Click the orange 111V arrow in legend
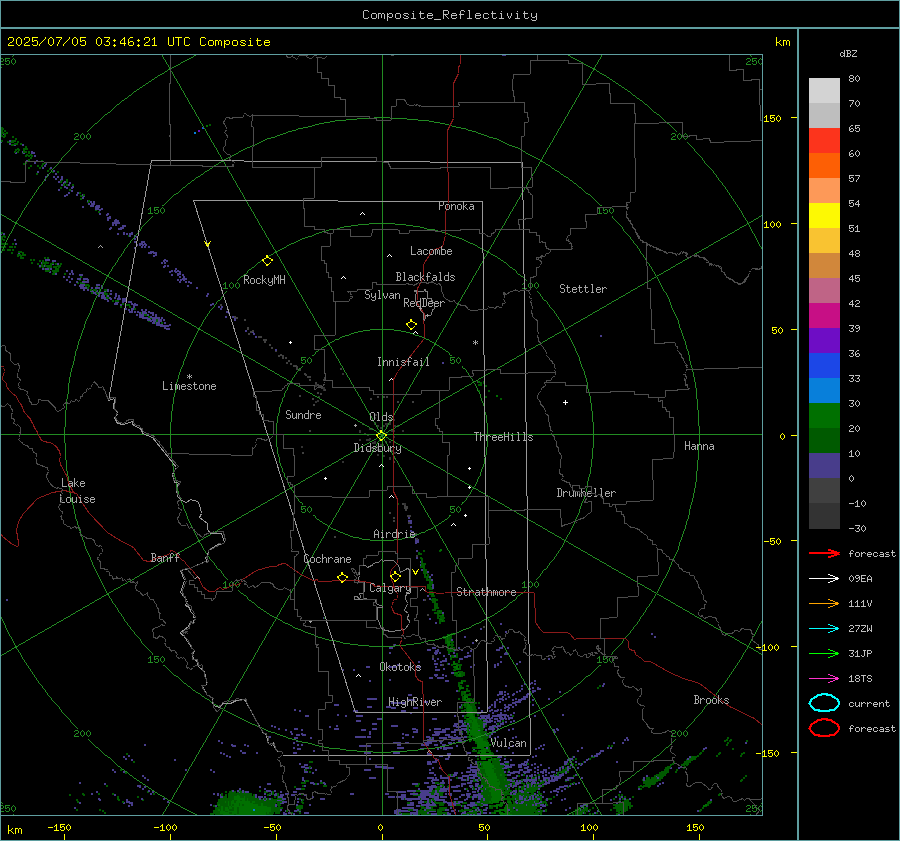The width and height of the screenshot is (900, 841). [x=824, y=603]
